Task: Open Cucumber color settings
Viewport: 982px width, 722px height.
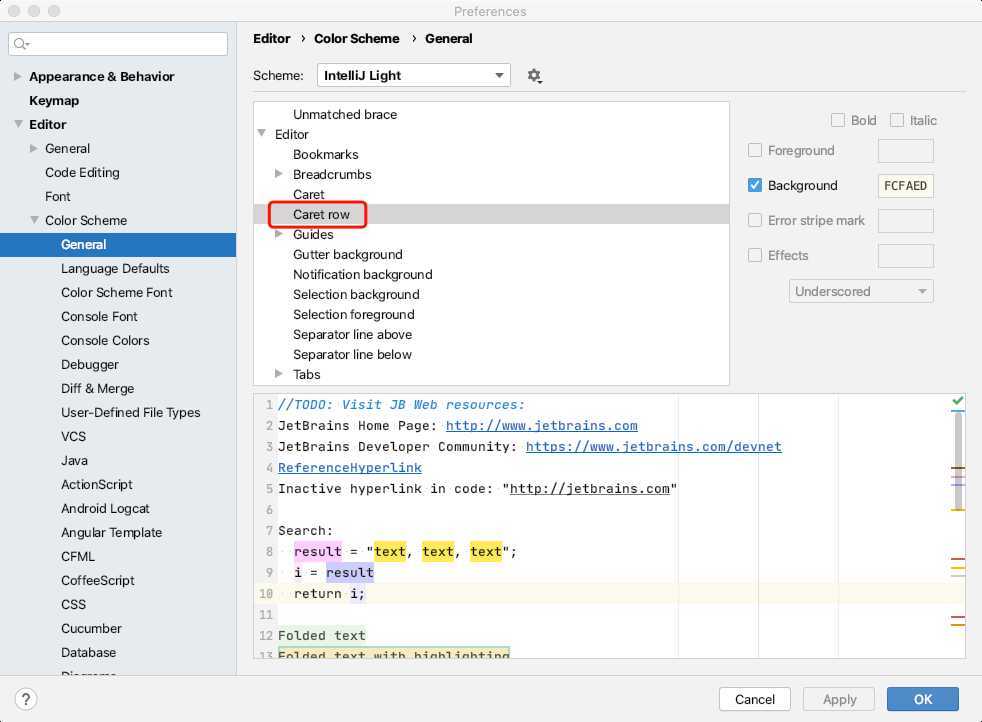Action: tap(91, 629)
